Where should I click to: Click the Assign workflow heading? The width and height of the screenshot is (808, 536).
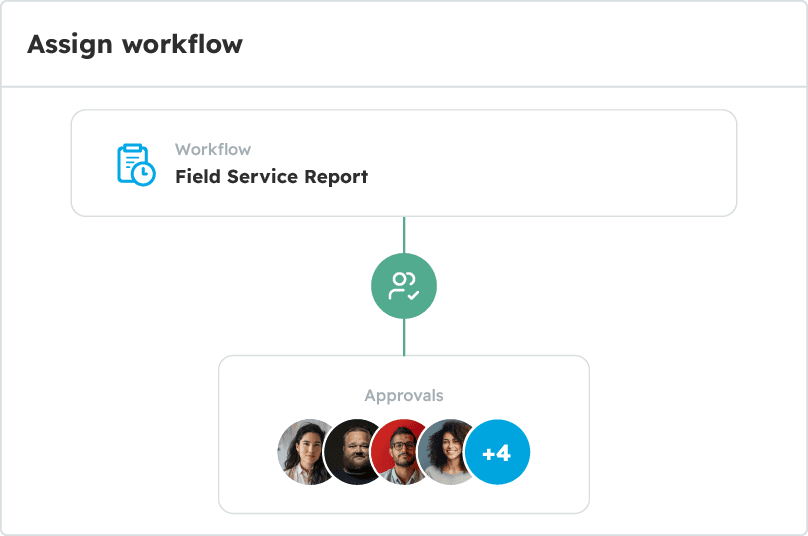coord(135,44)
